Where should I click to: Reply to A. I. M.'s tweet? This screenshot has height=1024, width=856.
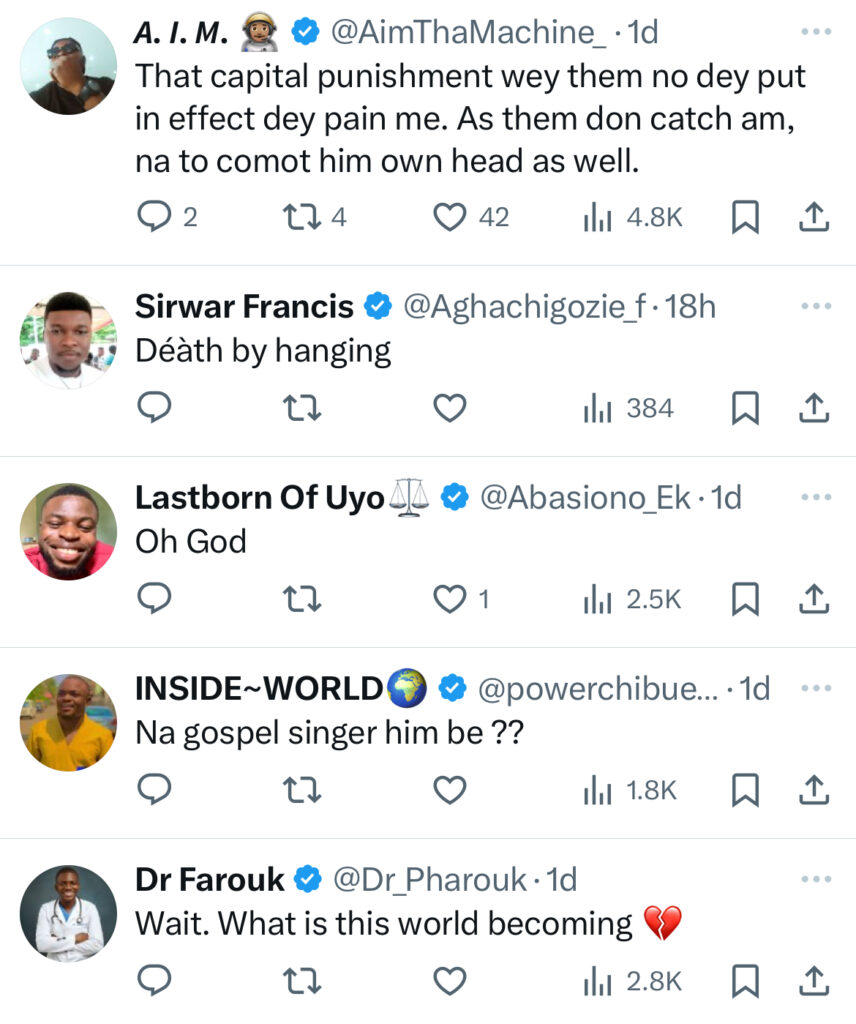point(154,216)
